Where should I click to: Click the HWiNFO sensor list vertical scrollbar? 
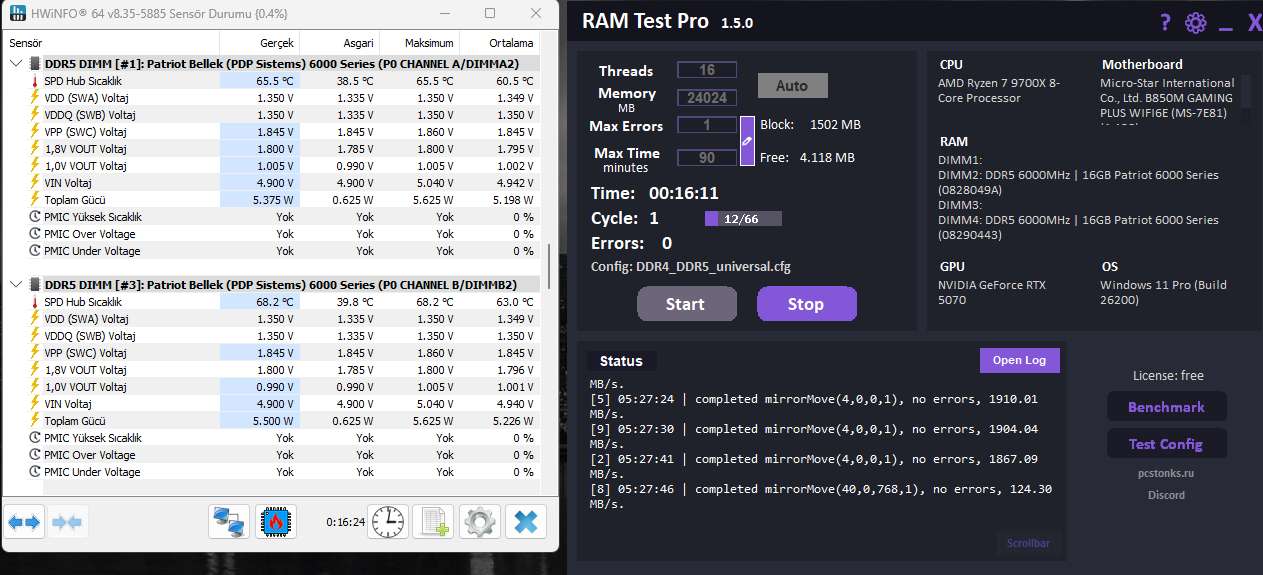[x=548, y=265]
